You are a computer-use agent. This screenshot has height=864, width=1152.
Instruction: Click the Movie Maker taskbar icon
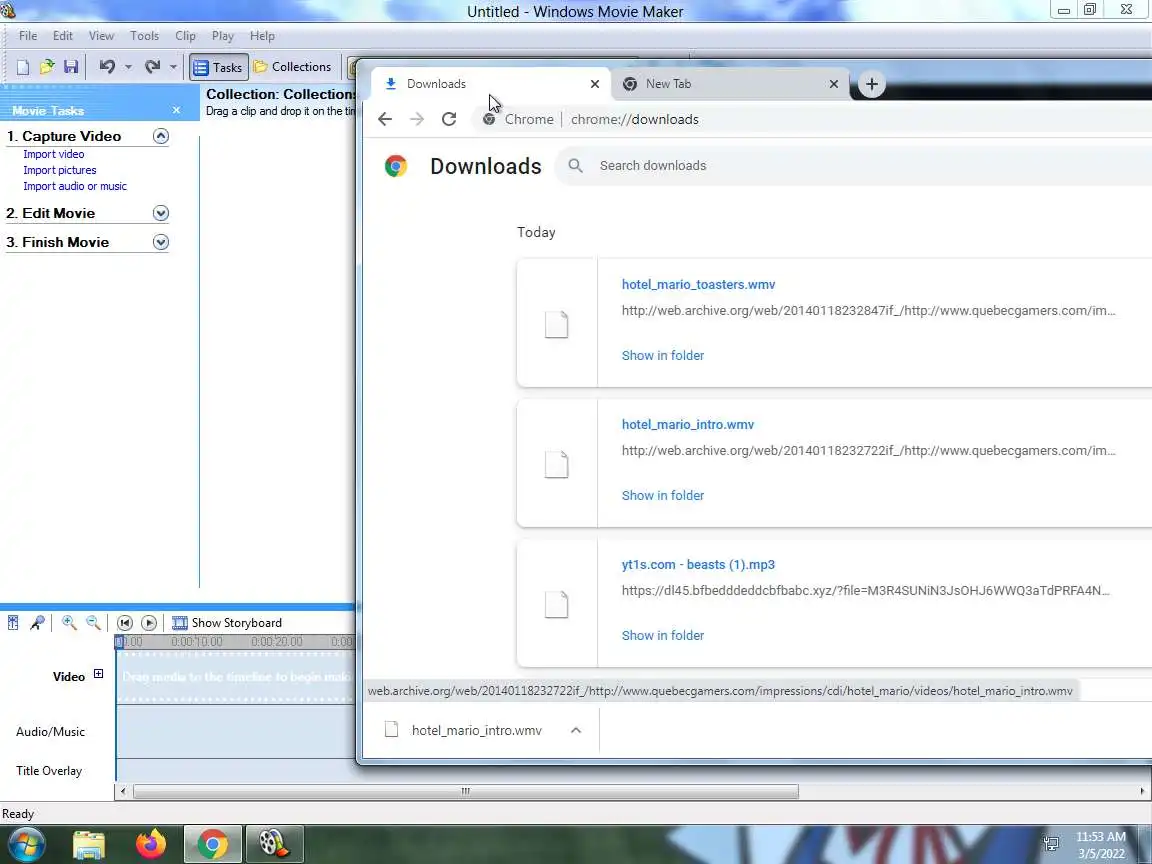[x=274, y=845]
